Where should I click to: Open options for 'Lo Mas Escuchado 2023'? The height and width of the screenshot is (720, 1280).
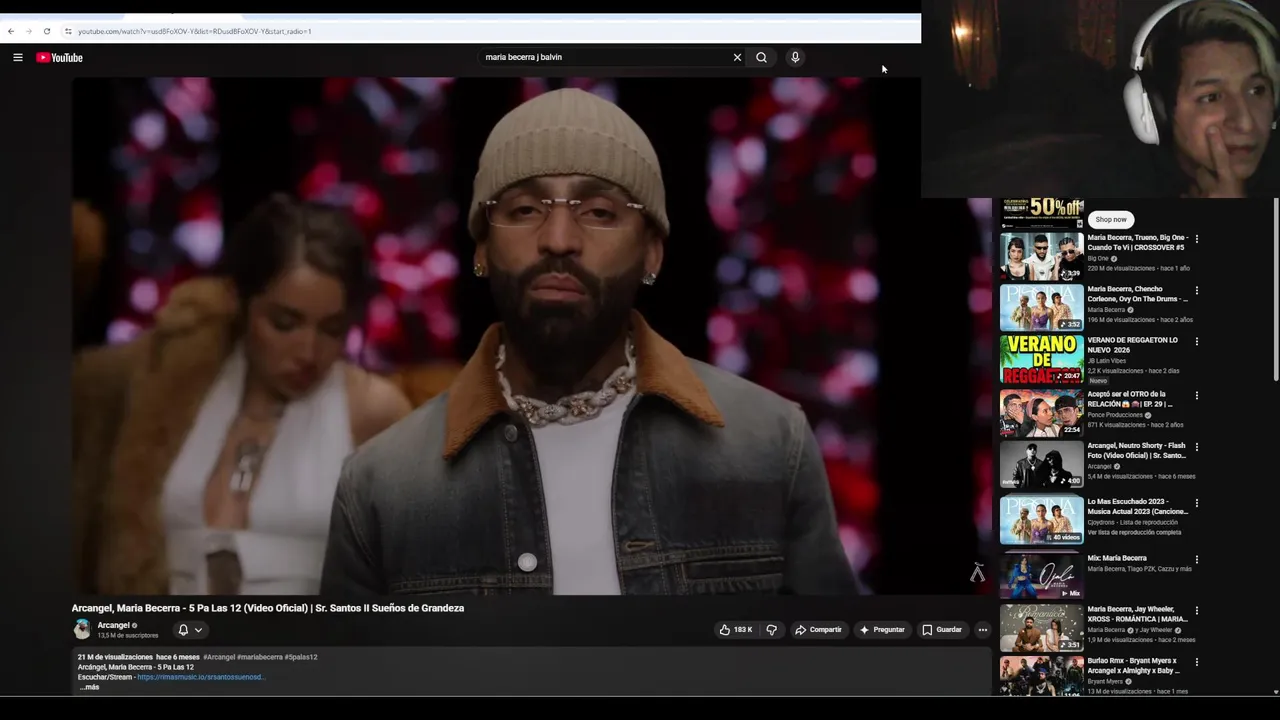tap(1196, 503)
